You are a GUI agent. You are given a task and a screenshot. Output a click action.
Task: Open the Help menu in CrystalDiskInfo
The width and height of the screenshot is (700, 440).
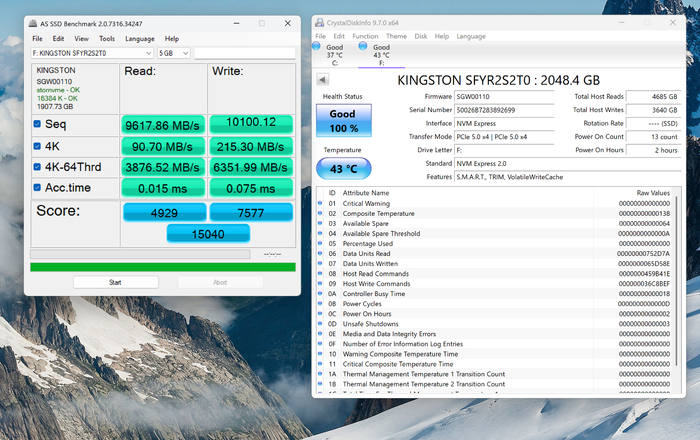(x=442, y=36)
